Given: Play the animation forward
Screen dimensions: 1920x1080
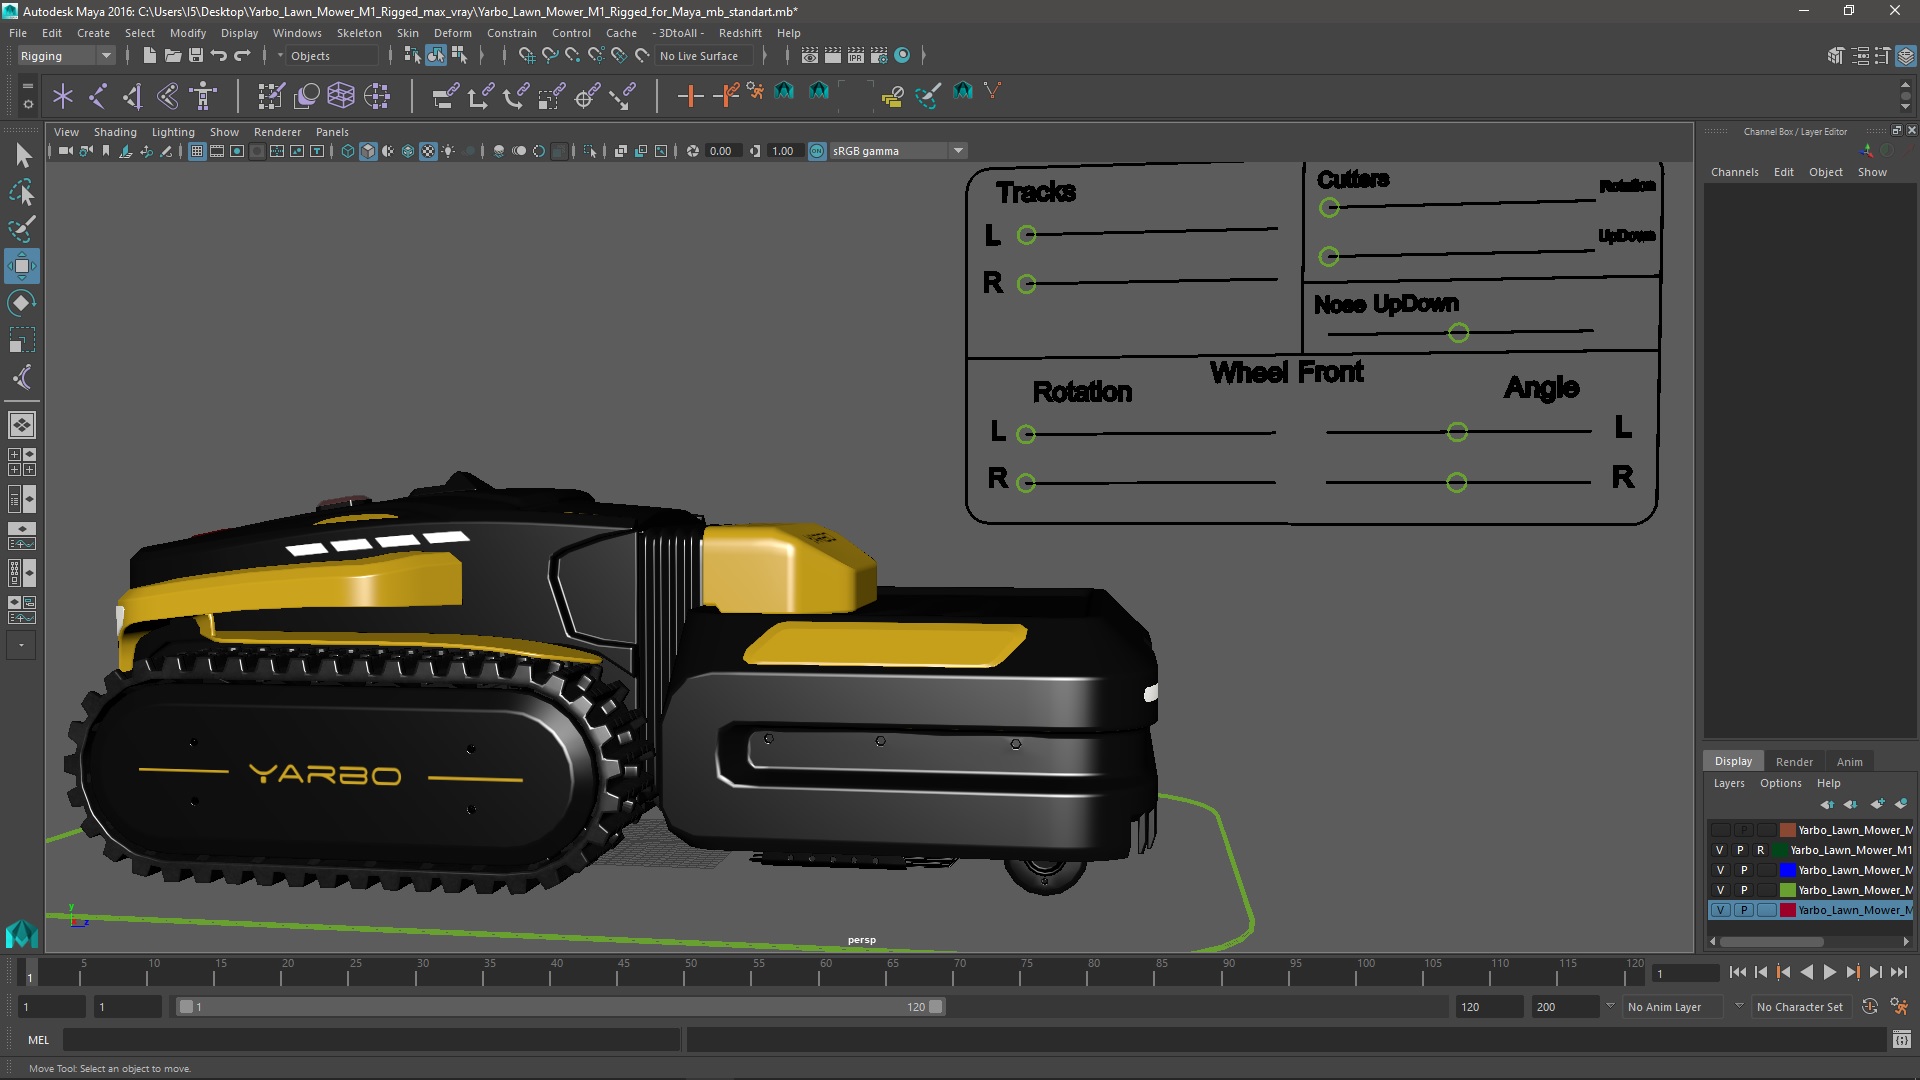Looking at the screenshot, I should coord(1829,972).
